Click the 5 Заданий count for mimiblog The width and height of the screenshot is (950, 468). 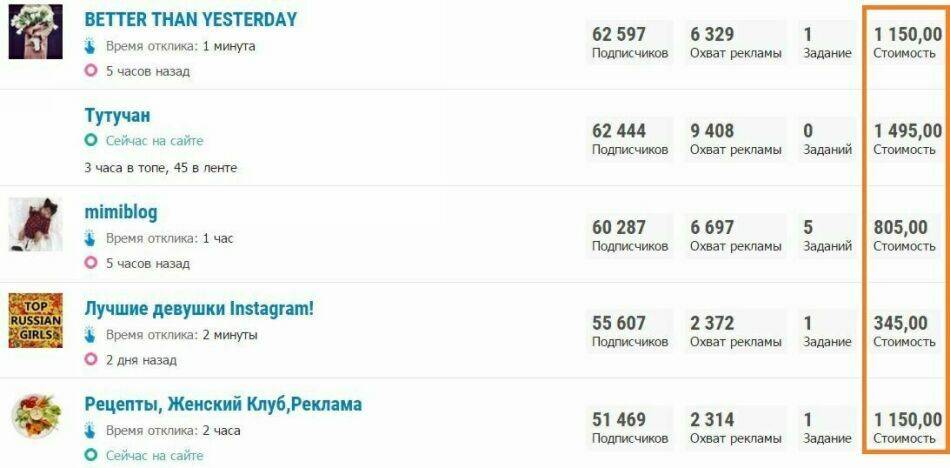click(x=827, y=235)
